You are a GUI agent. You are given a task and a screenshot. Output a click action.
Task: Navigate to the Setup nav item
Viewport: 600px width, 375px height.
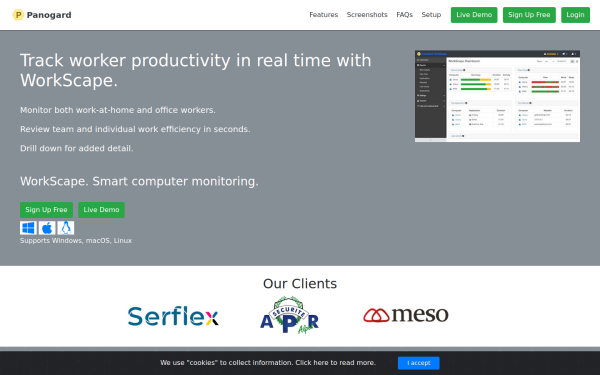point(431,15)
